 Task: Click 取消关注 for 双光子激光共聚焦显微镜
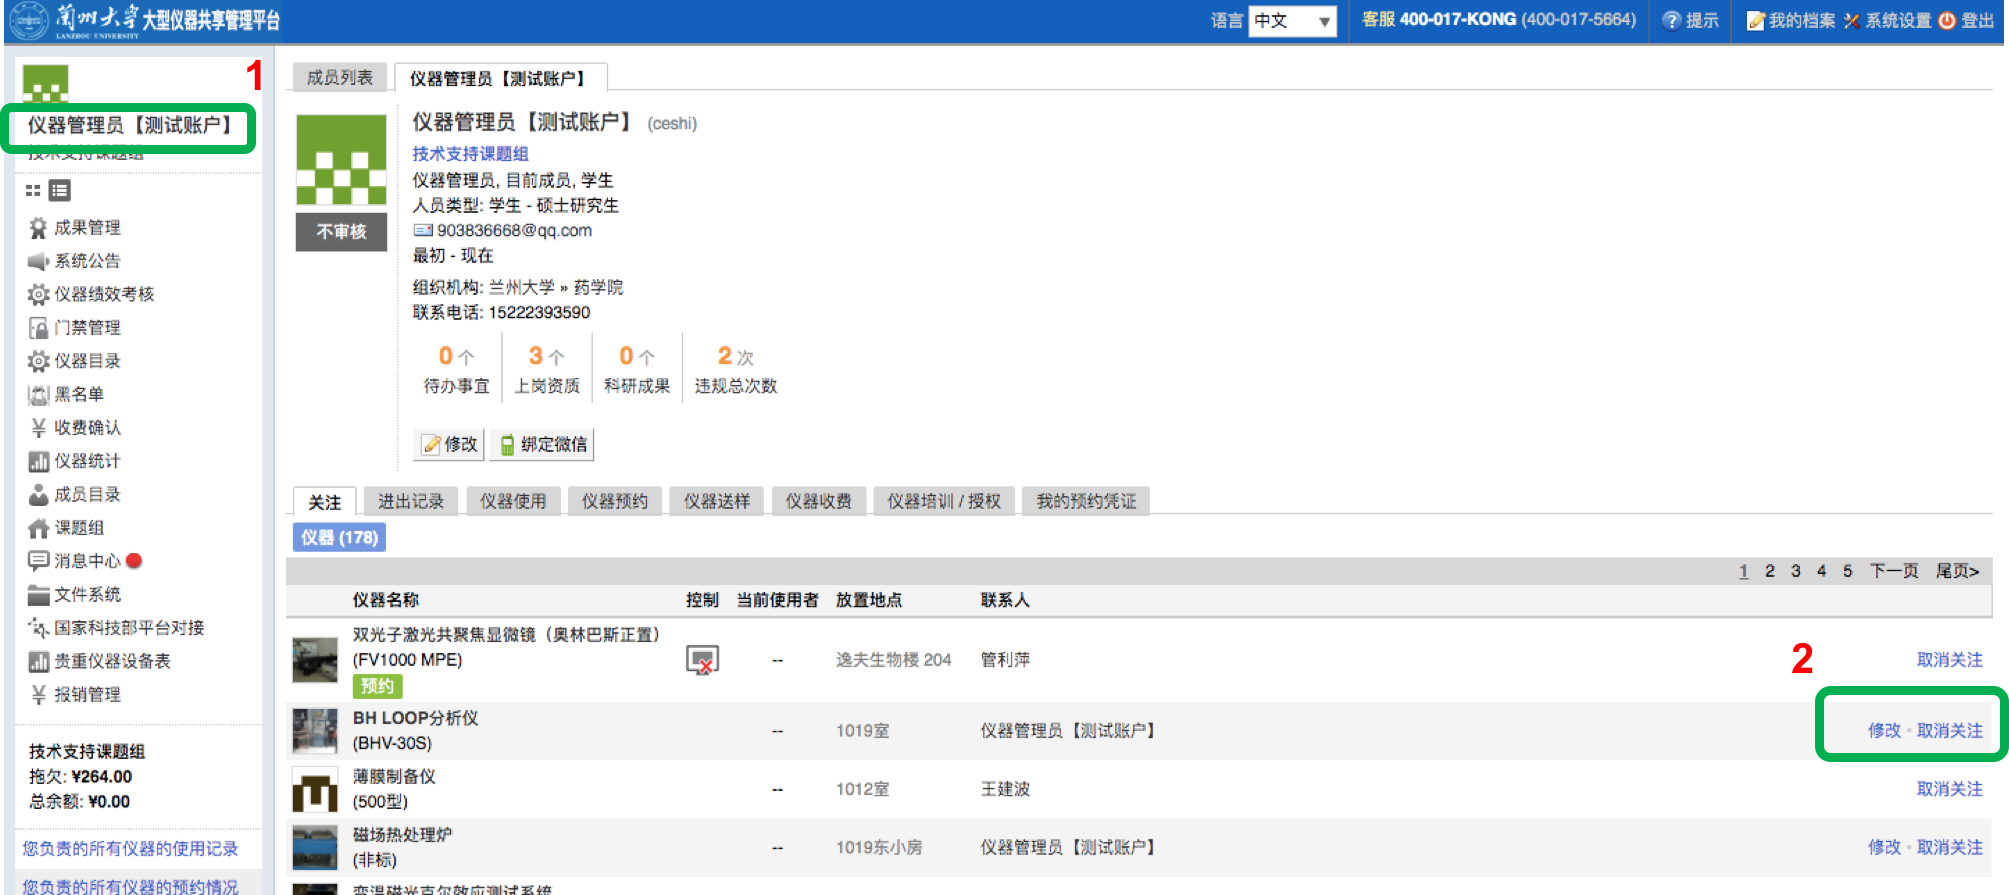pos(1949,660)
